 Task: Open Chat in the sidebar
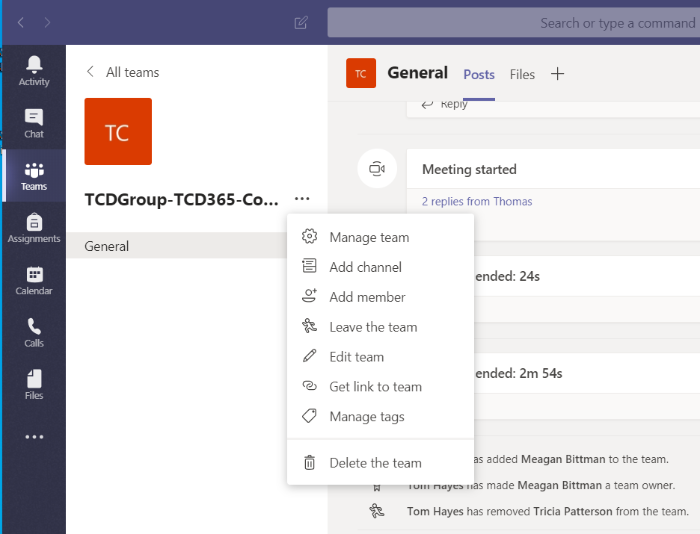(x=34, y=123)
